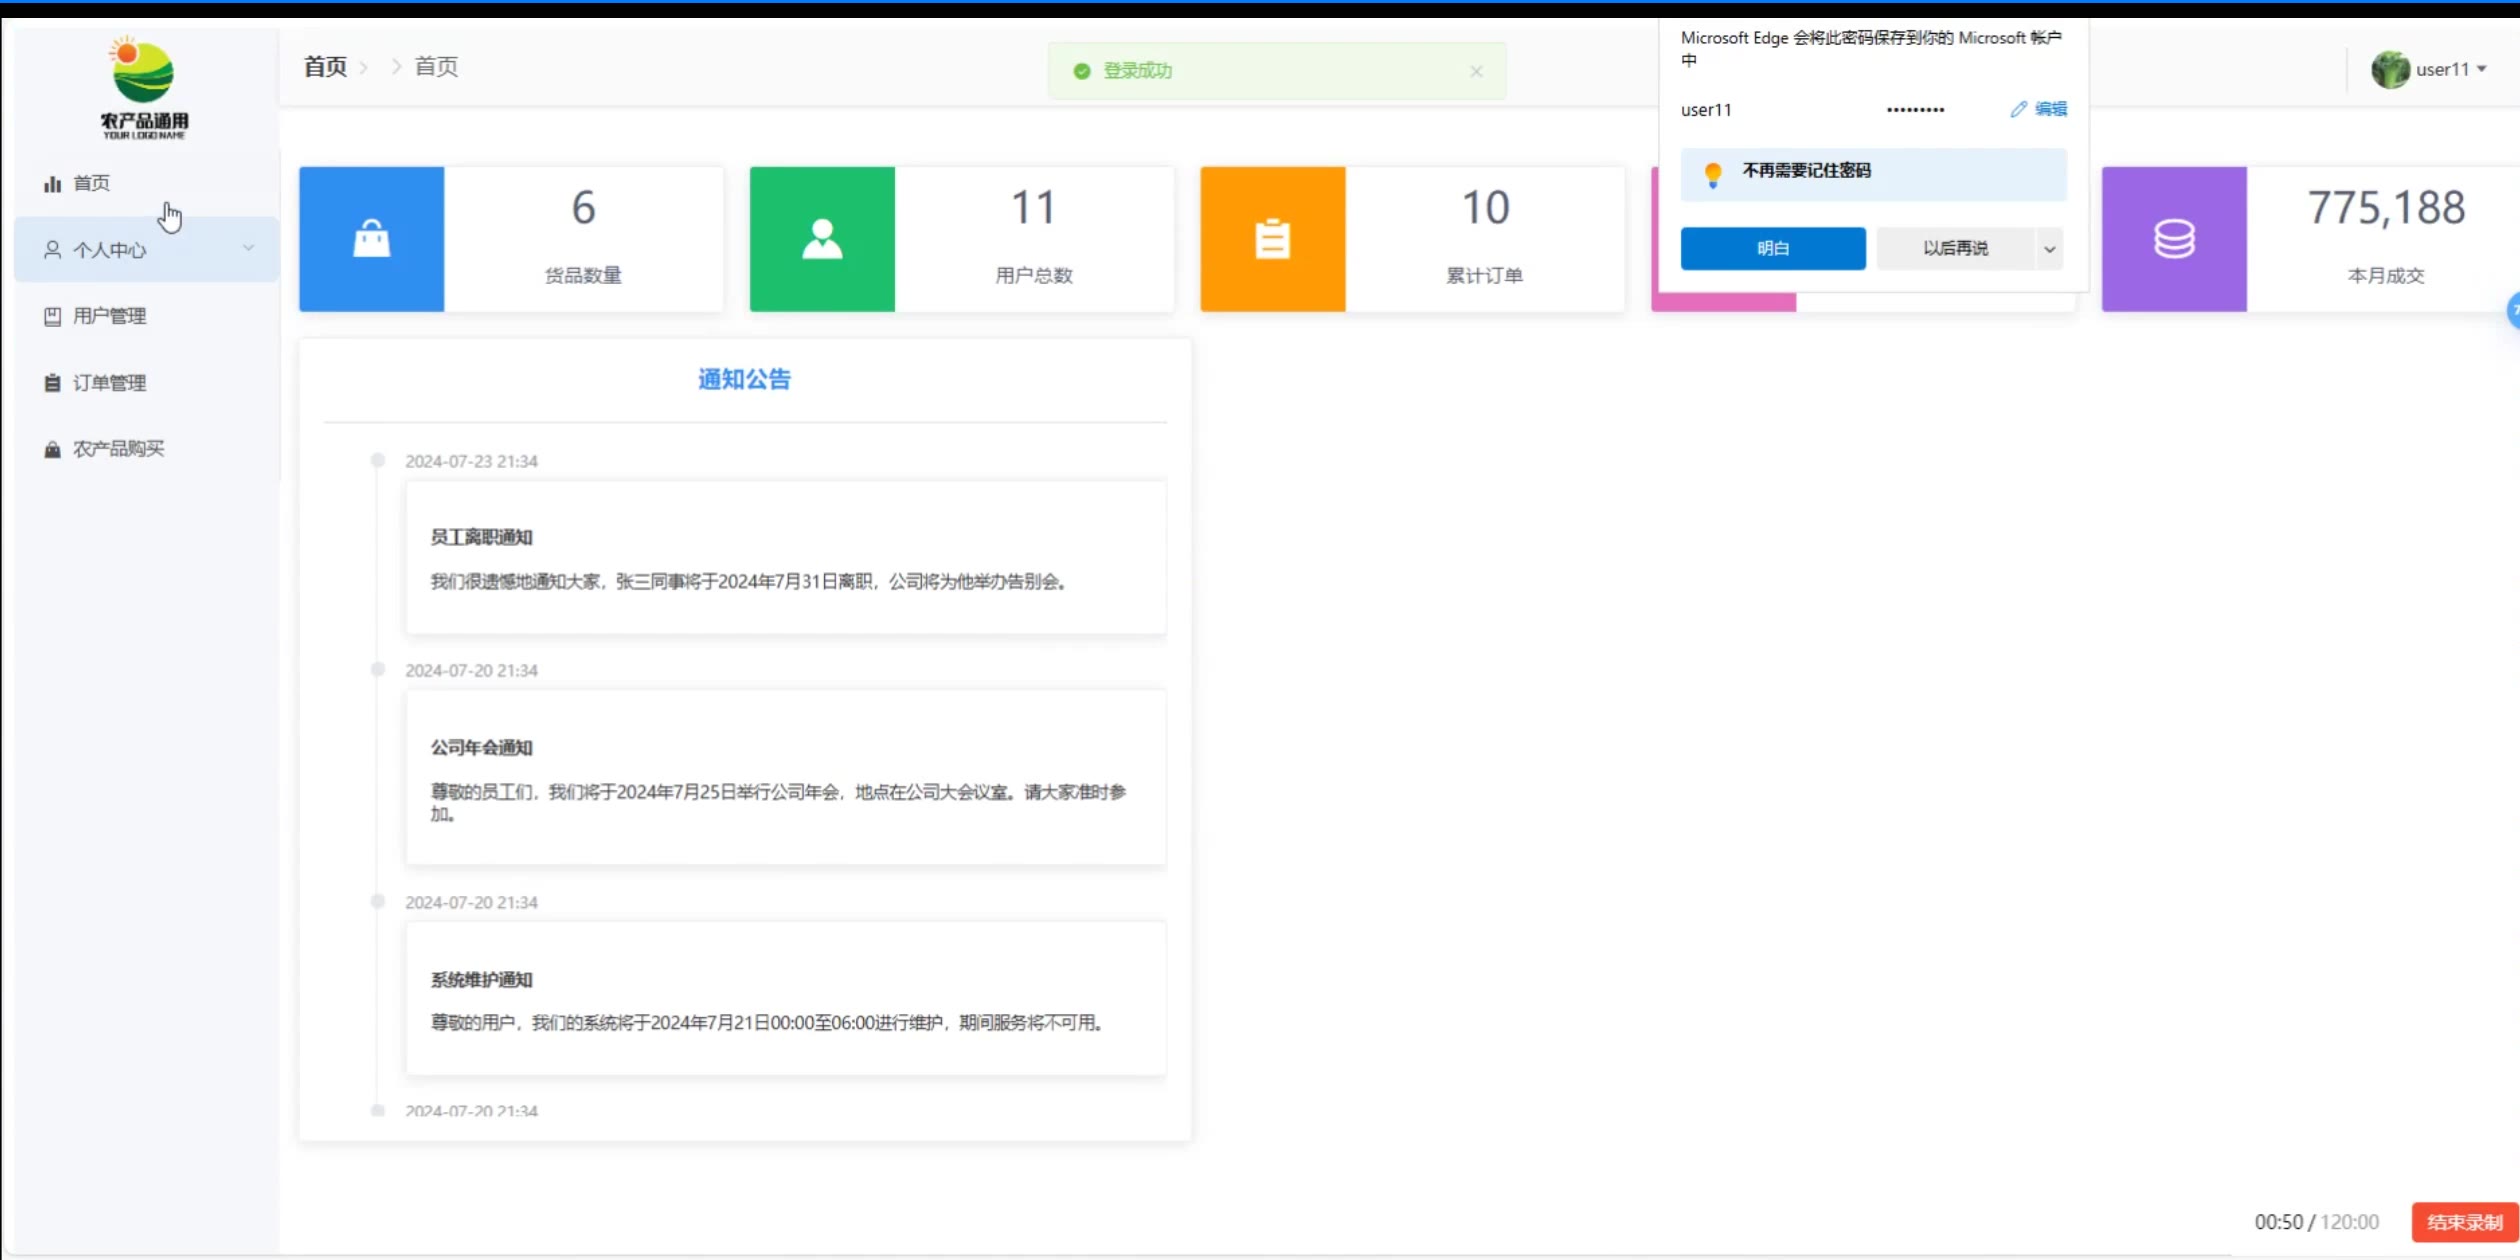2520x1260 pixels.
Task: Open the user11 account dropdown
Action: click(x=2440, y=69)
